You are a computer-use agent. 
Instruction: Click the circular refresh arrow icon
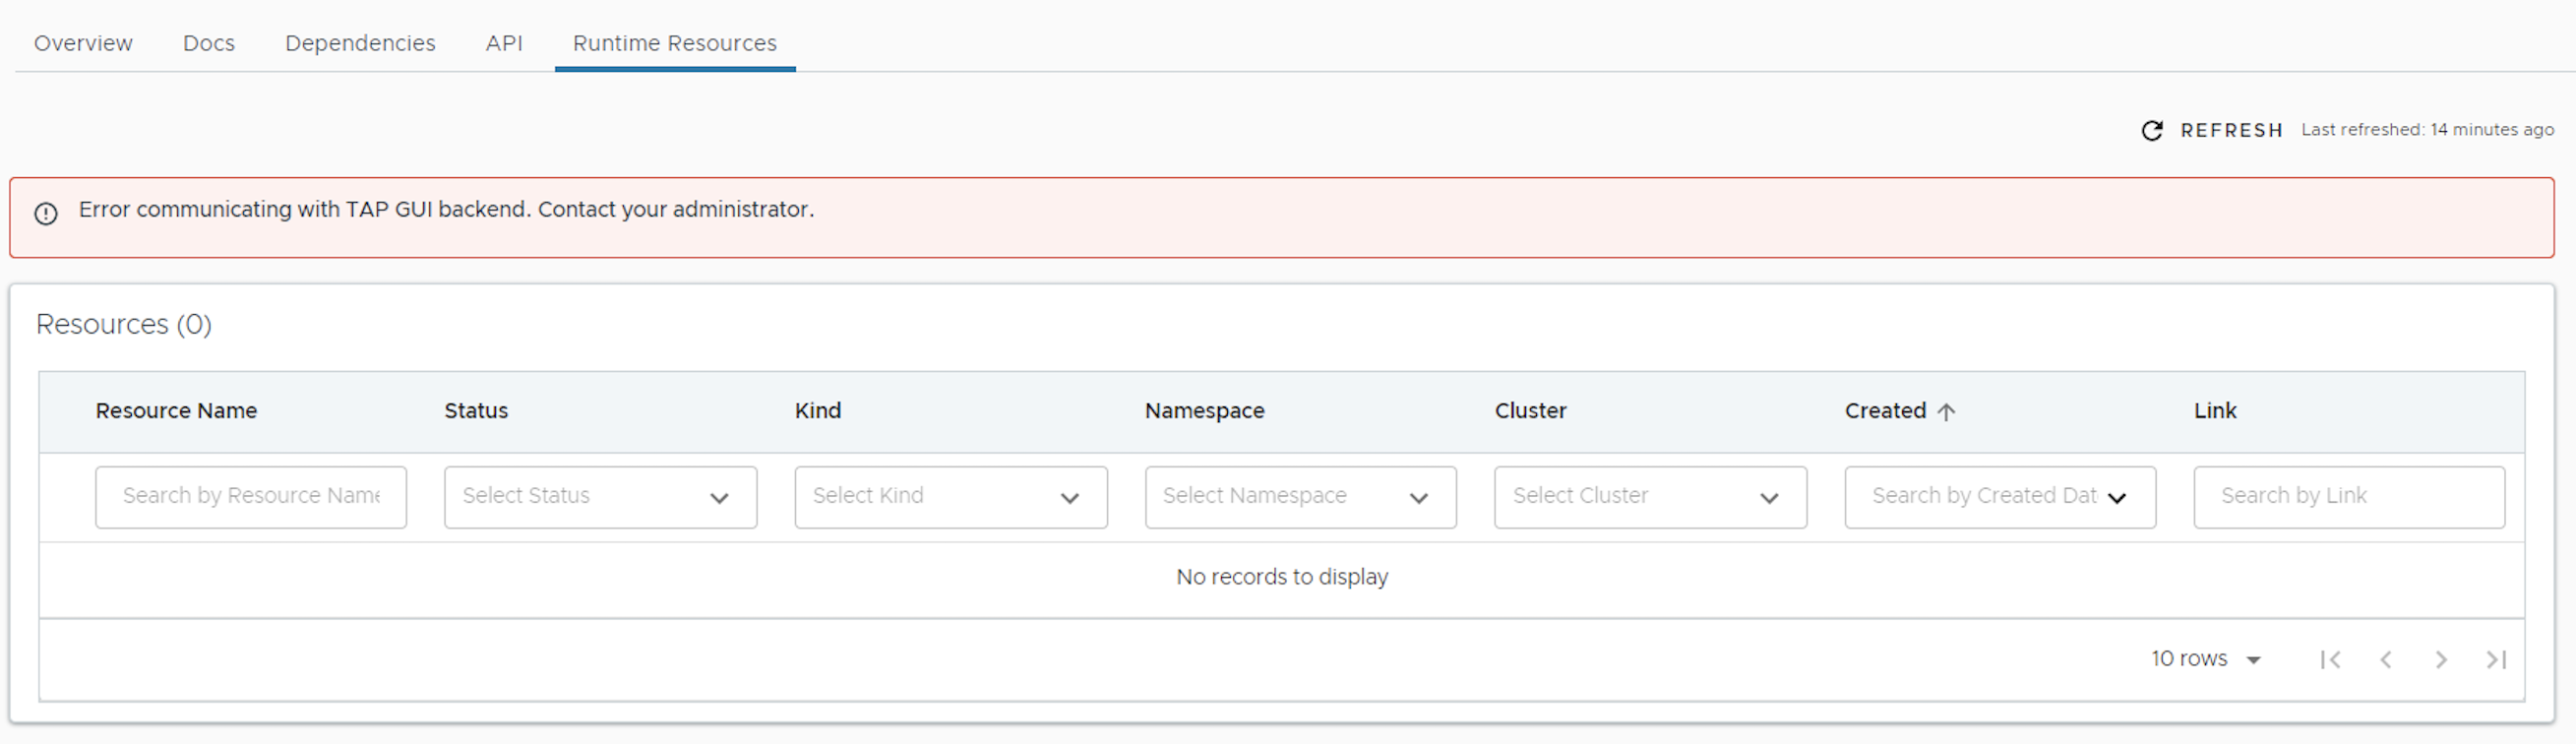coord(2152,131)
